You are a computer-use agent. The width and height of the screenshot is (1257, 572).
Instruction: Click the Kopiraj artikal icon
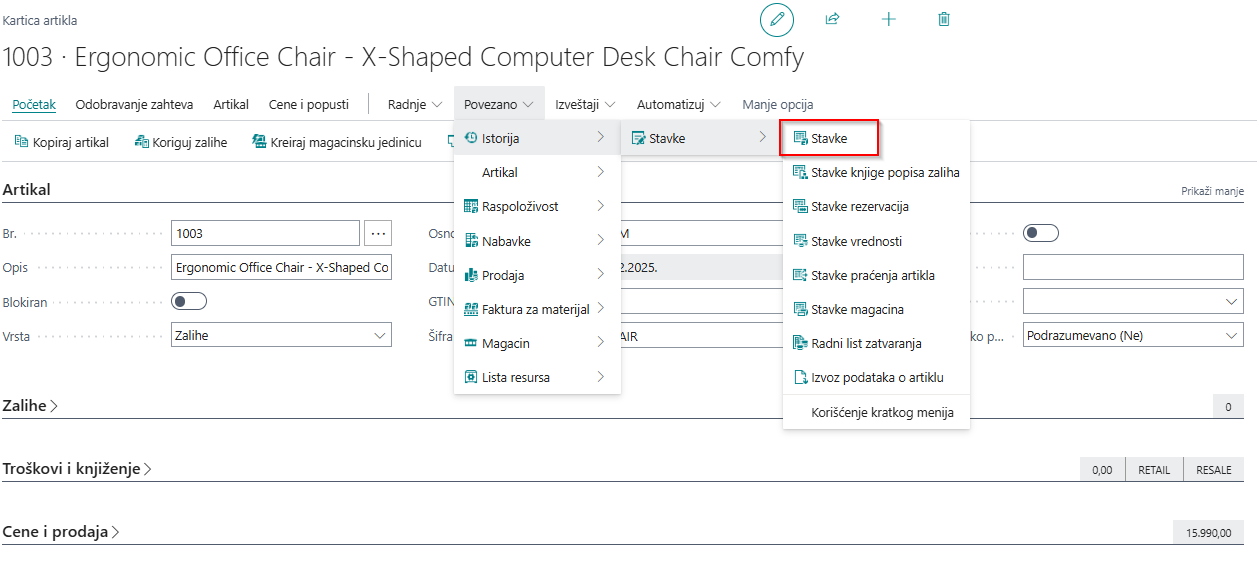pos(21,142)
